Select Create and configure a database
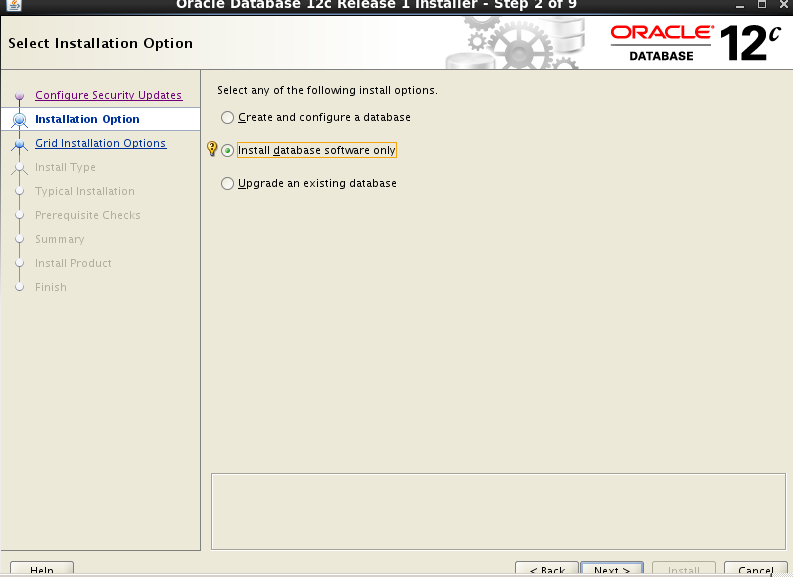Viewport: 793px width, 577px height. pos(316,117)
